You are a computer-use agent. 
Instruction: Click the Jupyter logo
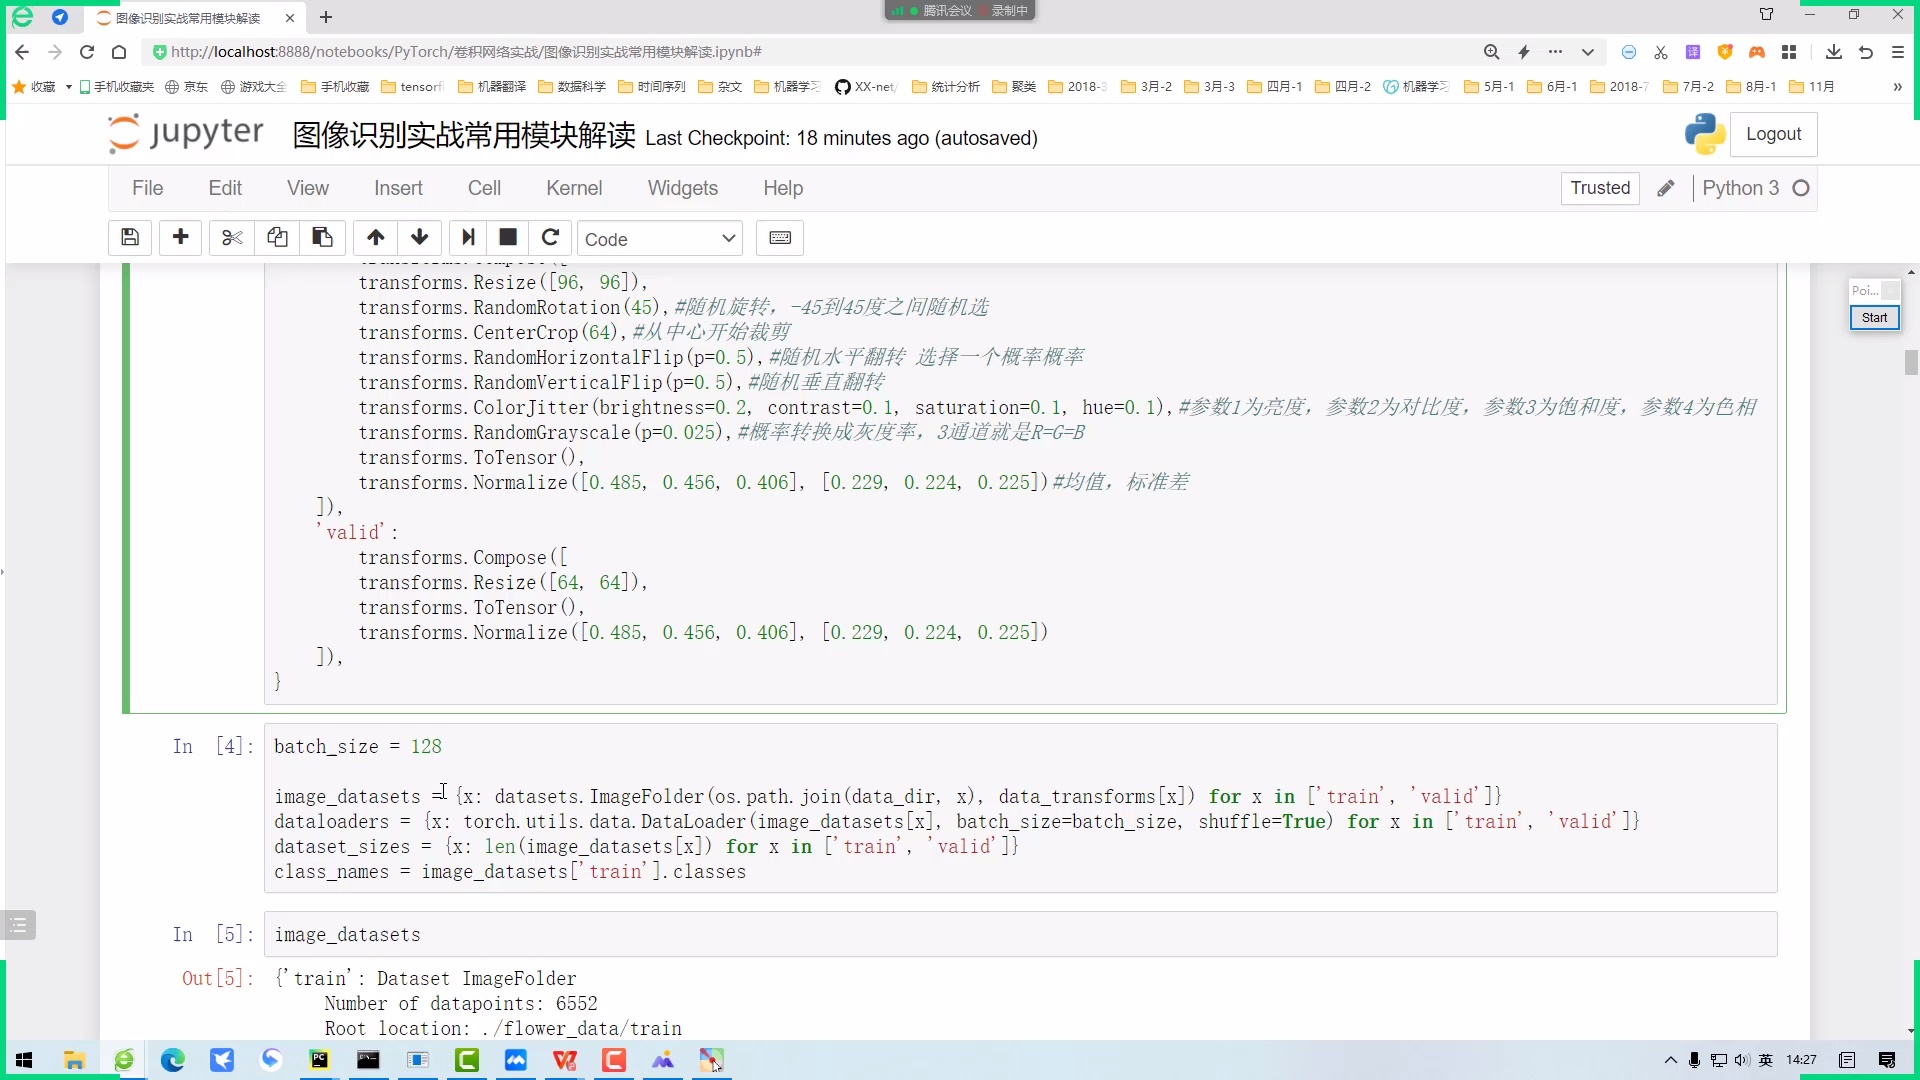186,134
